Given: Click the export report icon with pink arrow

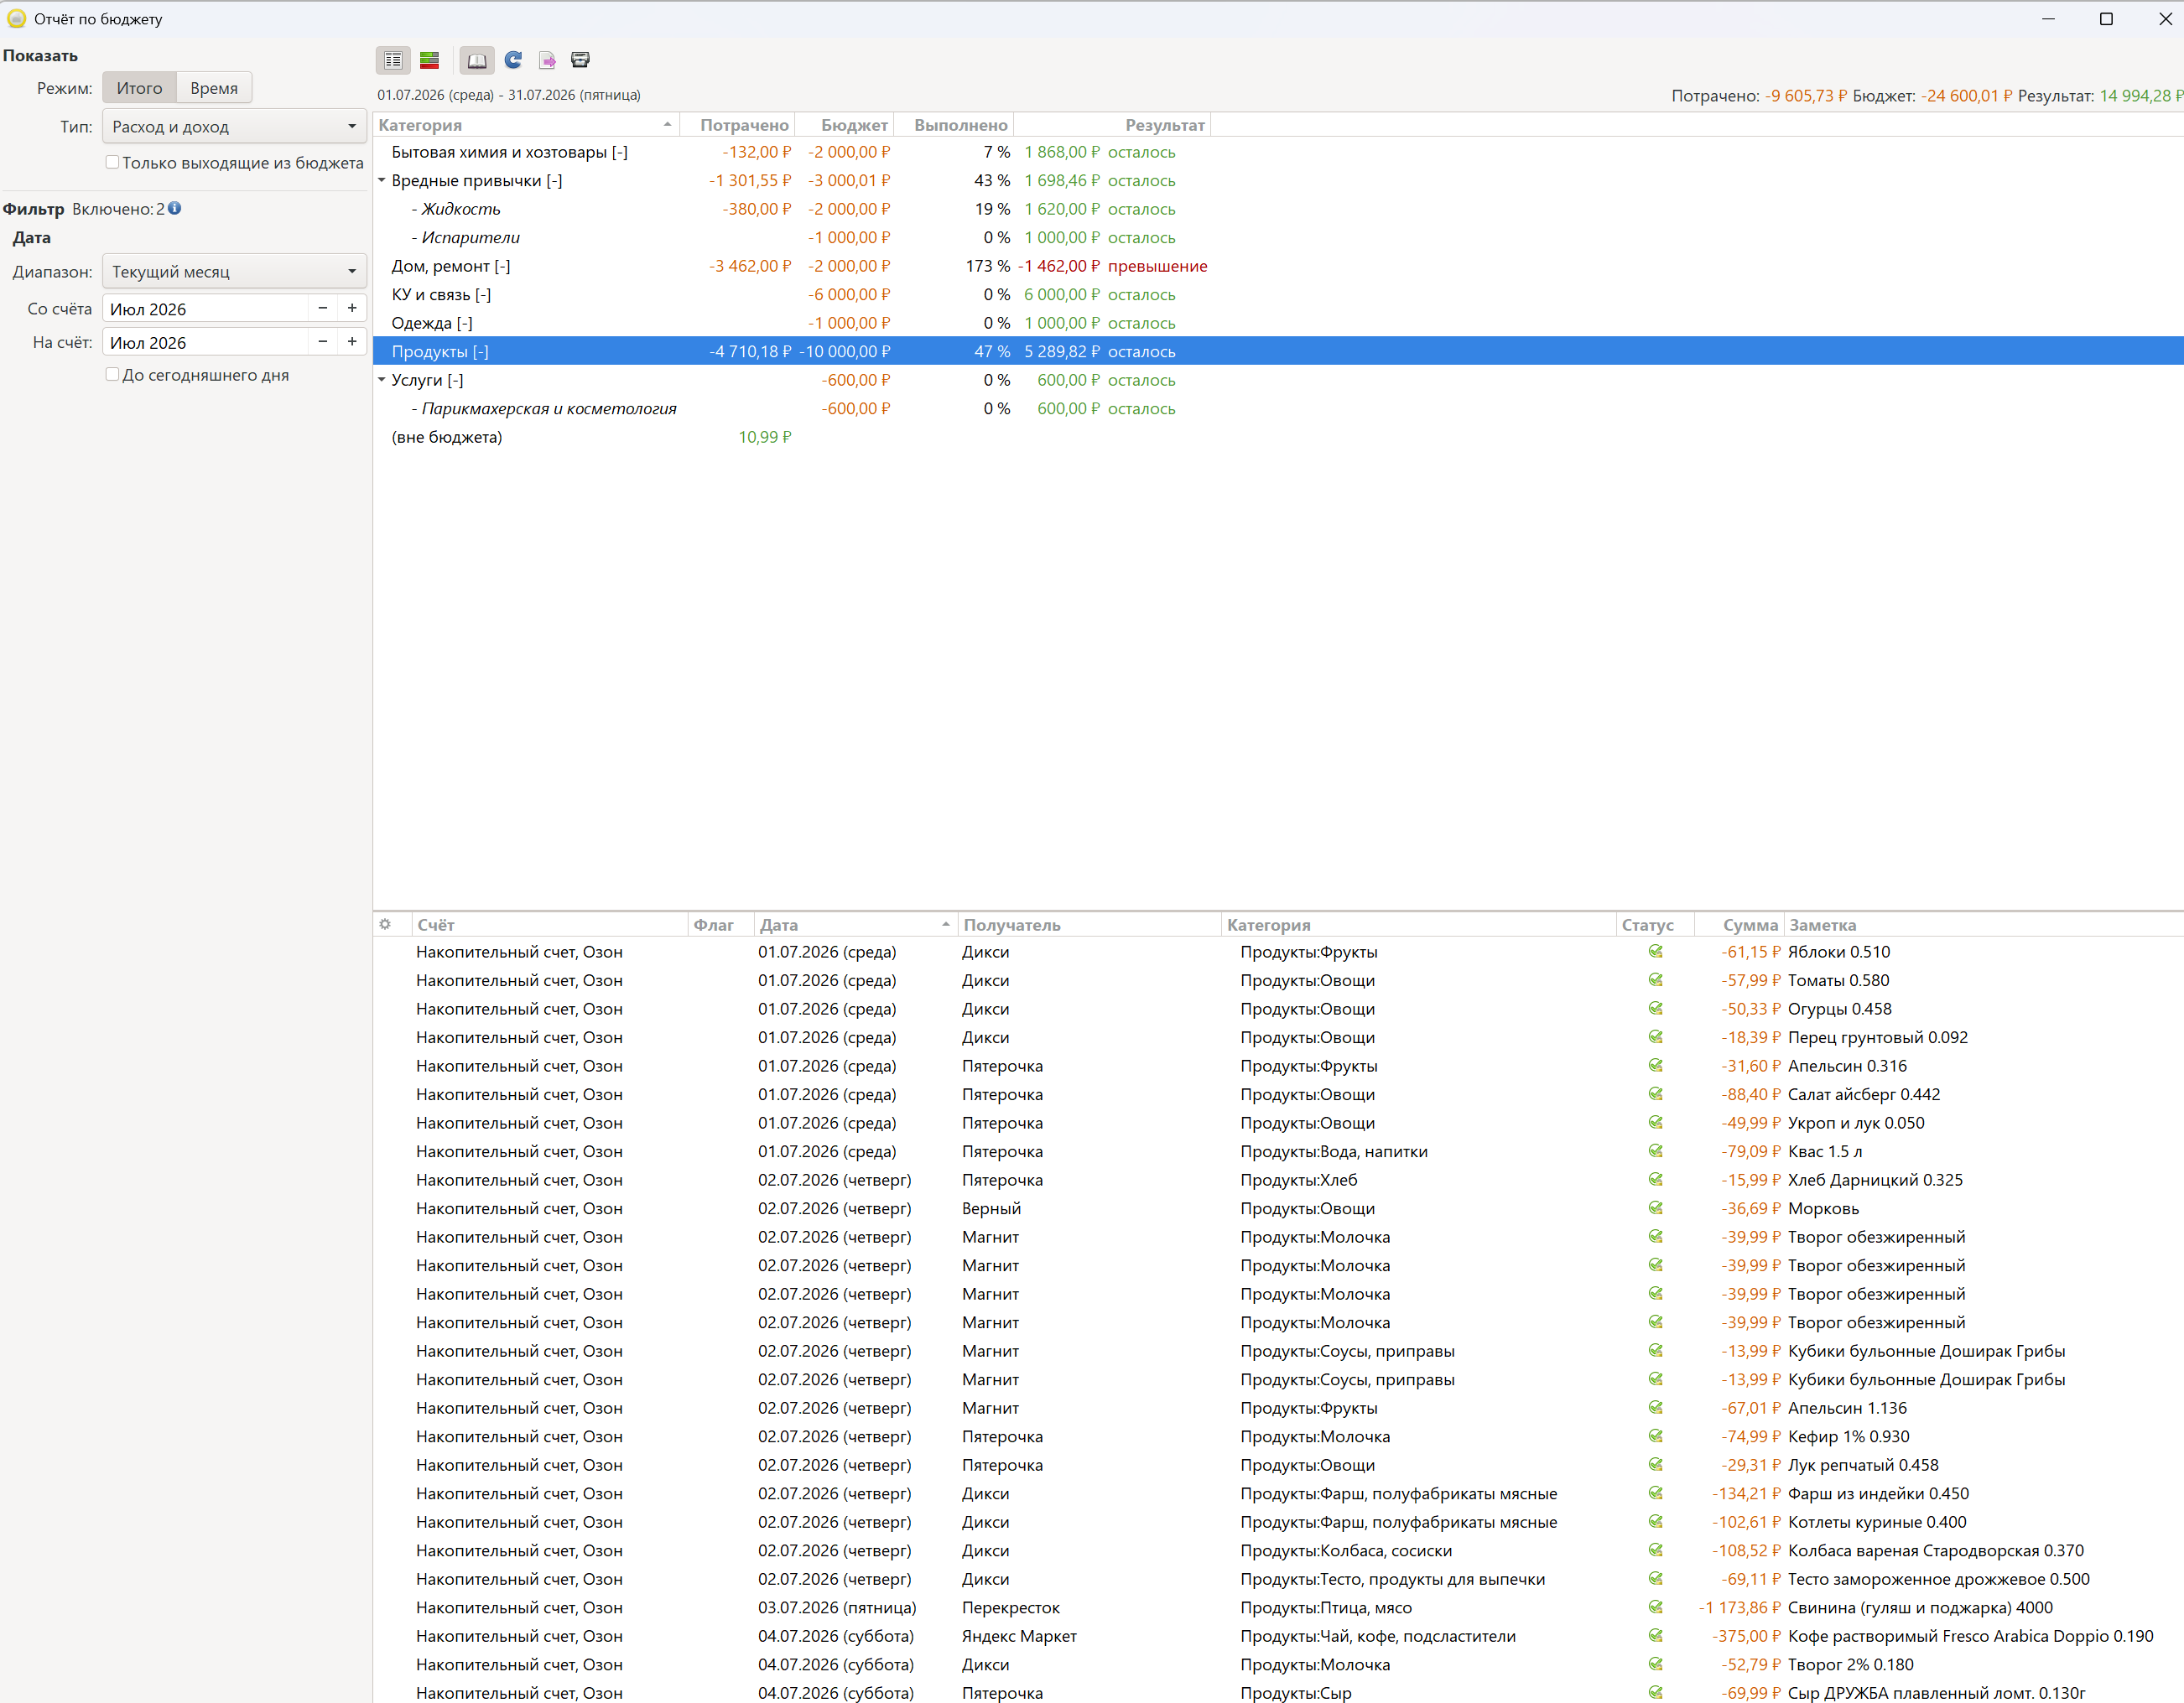Looking at the screenshot, I should pos(547,60).
